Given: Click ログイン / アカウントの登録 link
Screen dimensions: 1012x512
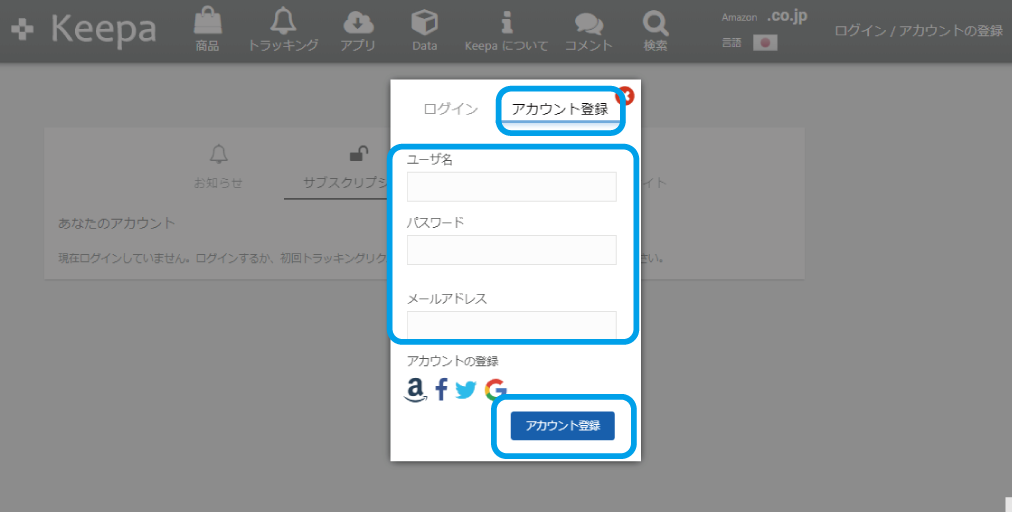Looking at the screenshot, I should tap(918, 31).
